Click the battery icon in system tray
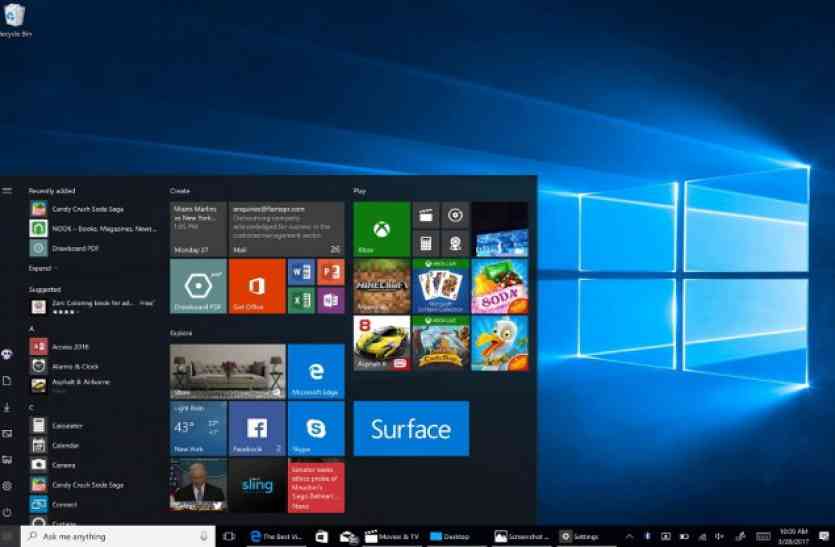835x547 pixels. coord(684,536)
